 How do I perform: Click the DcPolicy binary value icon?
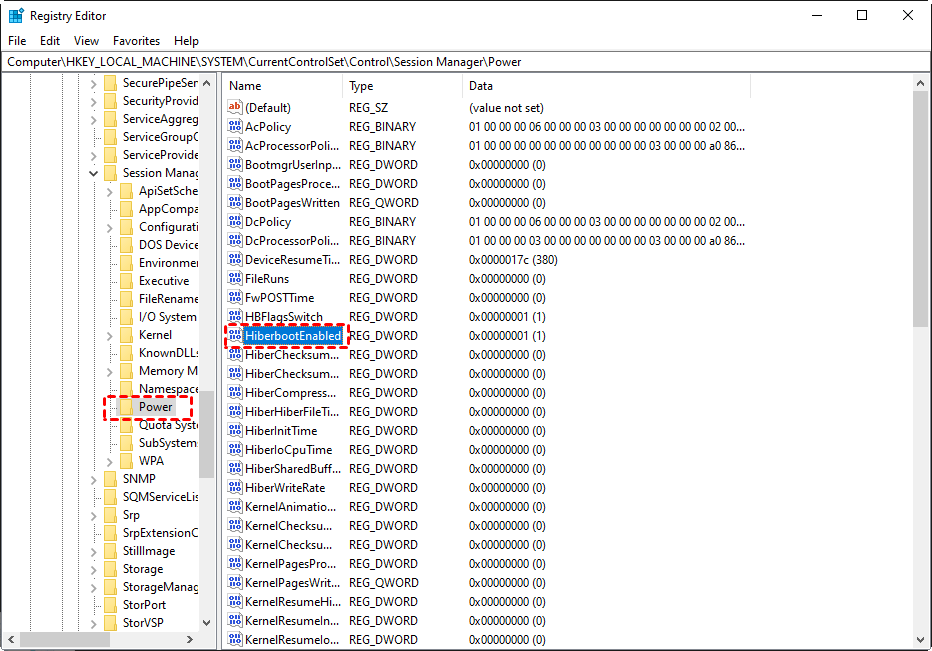pyautogui.click(x=235, y=222)
